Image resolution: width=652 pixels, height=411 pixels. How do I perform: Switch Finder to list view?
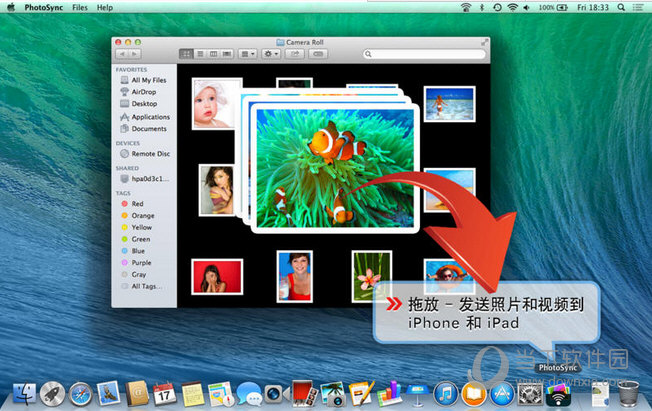click(200, 54)
